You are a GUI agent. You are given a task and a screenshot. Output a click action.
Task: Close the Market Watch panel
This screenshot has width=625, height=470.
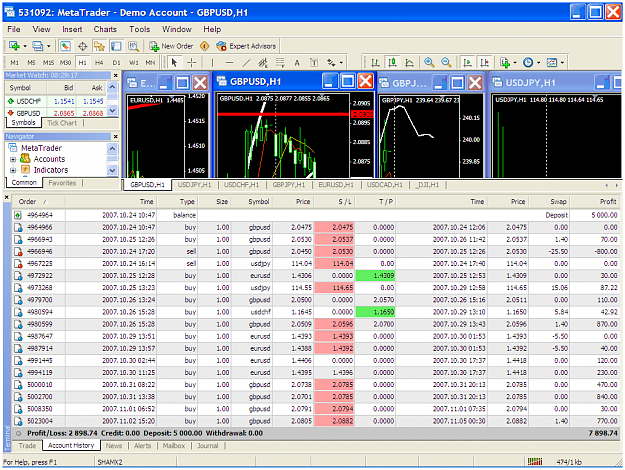pyautogui.click(x=116, y=75)
